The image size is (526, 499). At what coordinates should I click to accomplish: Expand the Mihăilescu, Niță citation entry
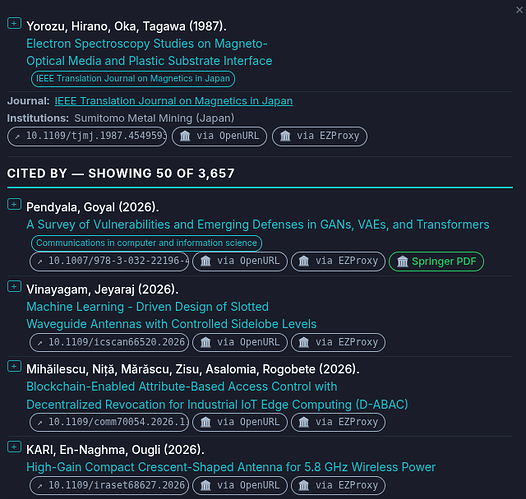click(14, 367)
